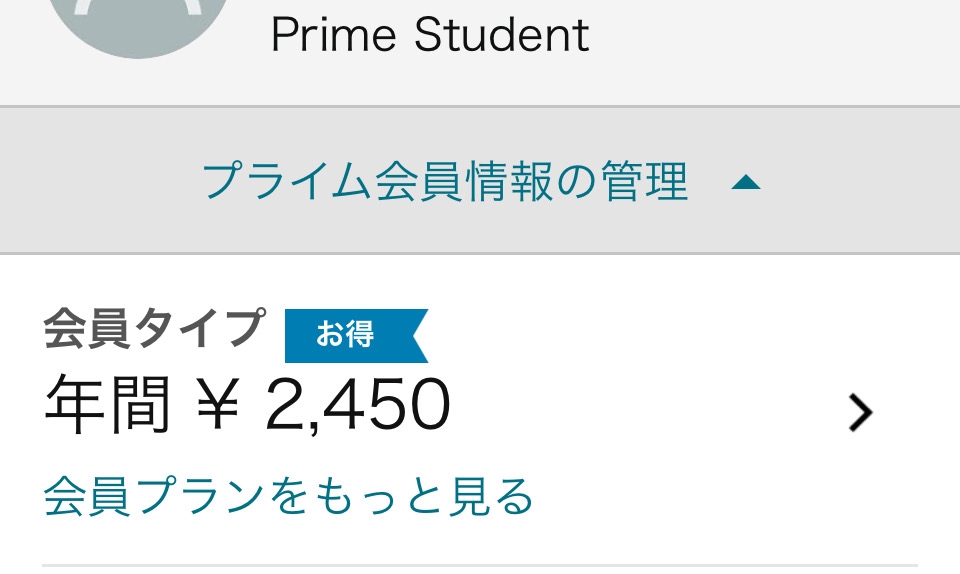Click the blue お得 ribbon badge
This screenshot has height=574, width=960.
[354, 336]
